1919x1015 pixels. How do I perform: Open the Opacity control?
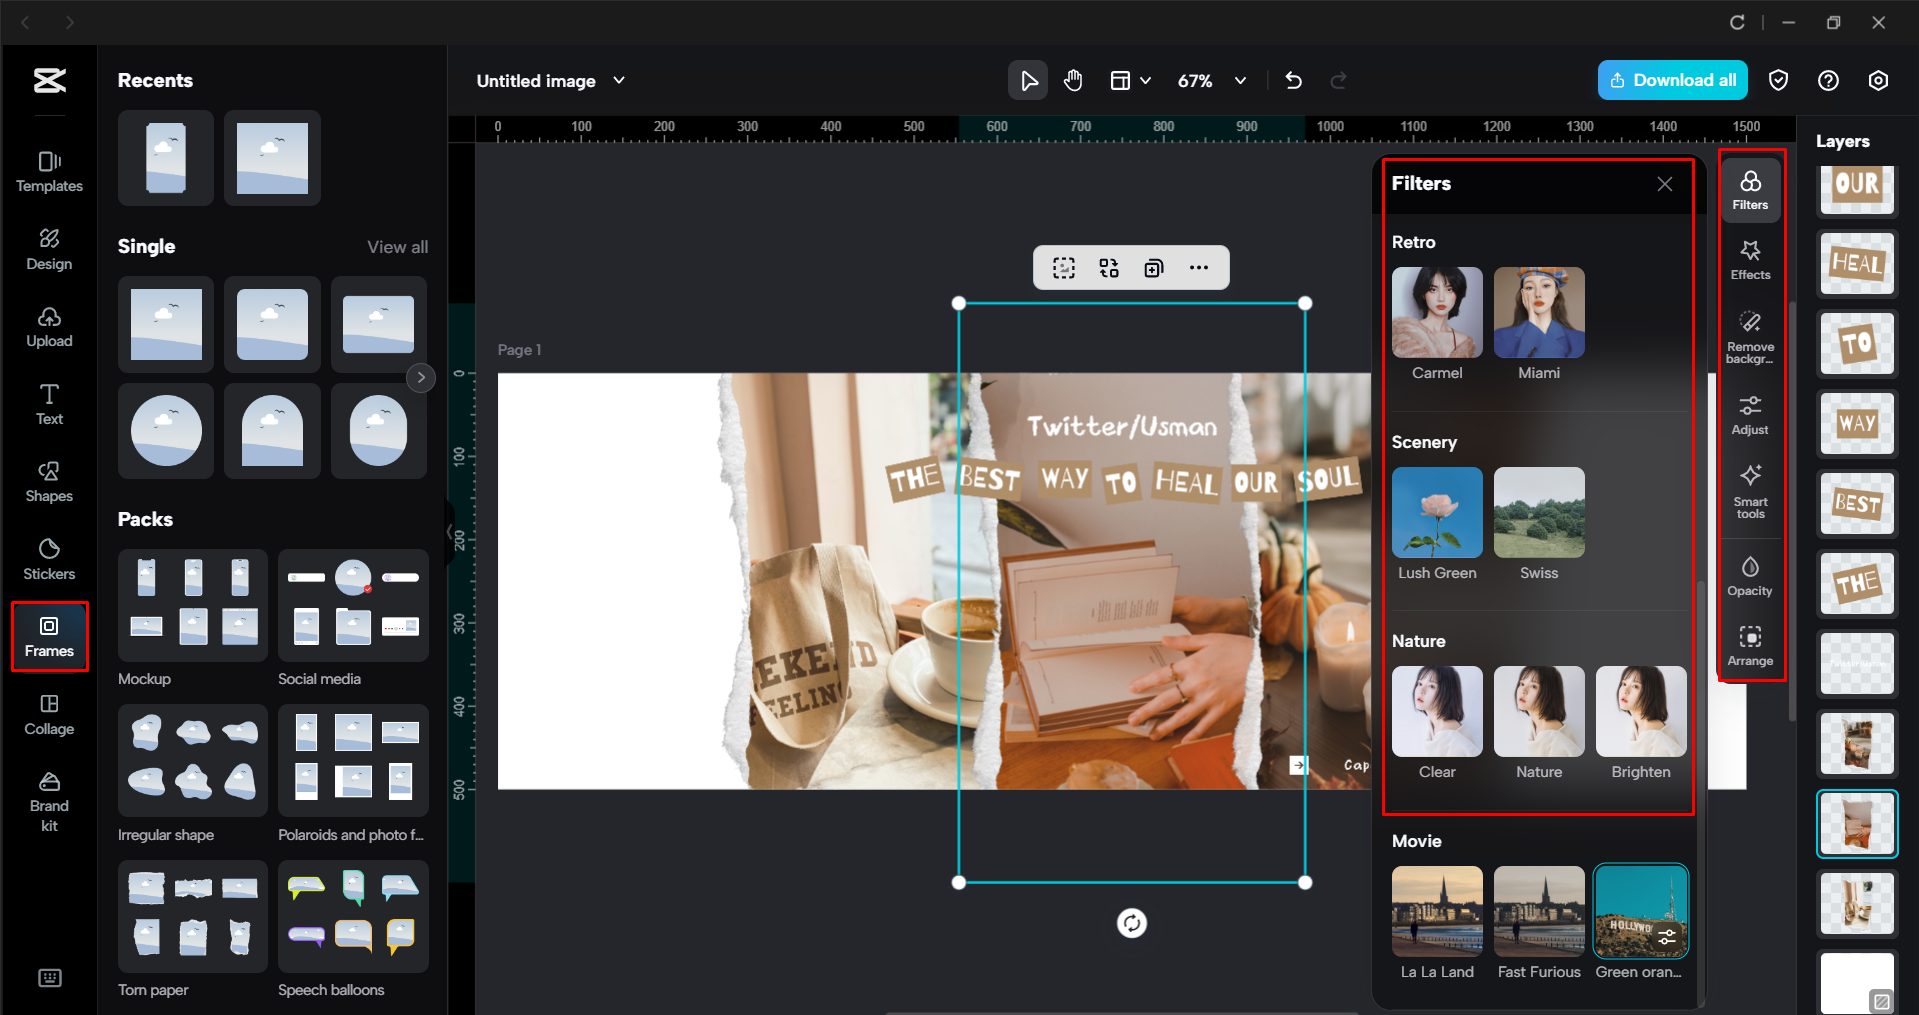point(1750,577)
